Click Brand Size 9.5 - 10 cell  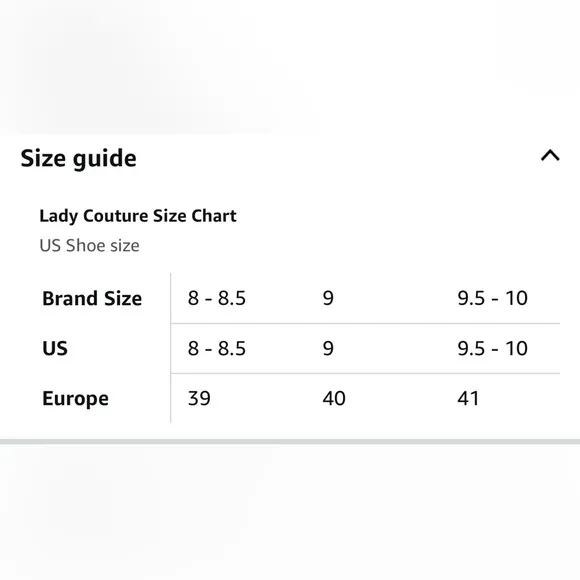coord(492,298)
